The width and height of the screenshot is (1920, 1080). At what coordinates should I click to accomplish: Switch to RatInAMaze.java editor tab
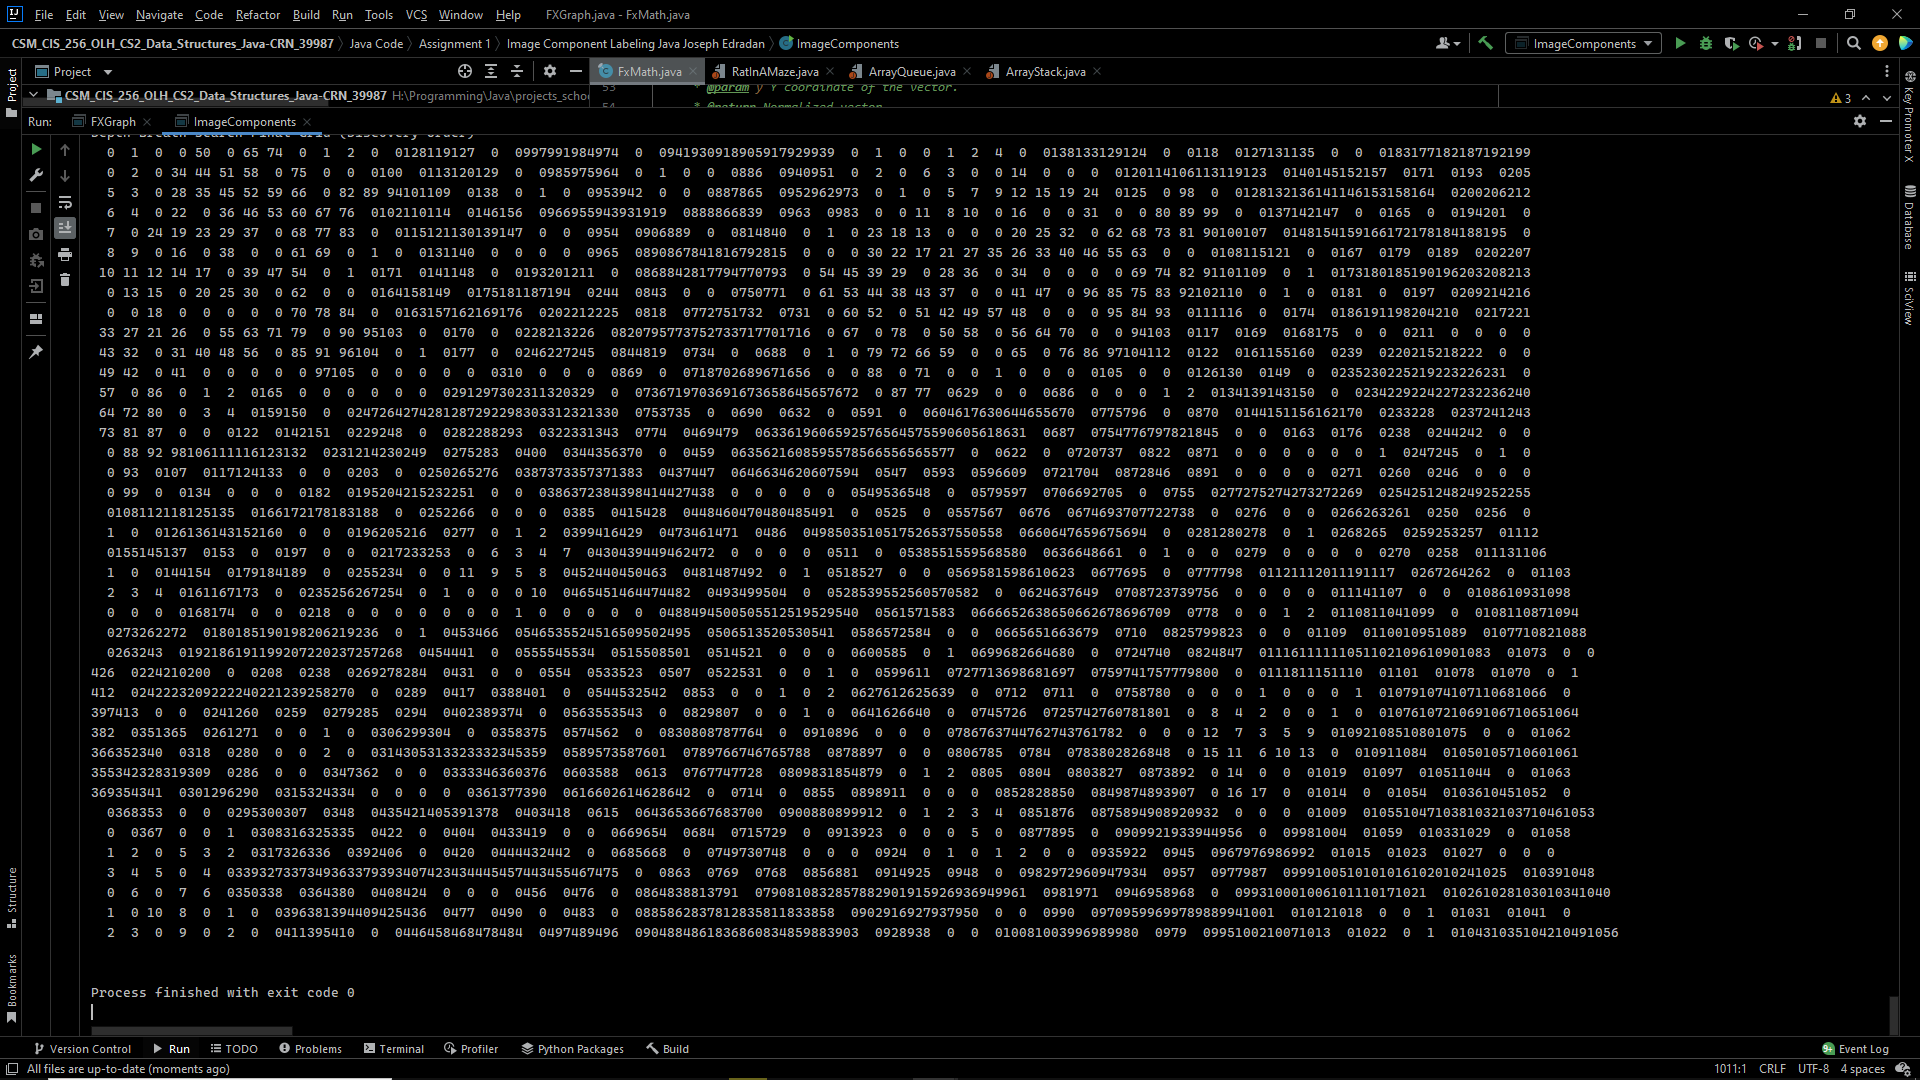click(774, 72)
